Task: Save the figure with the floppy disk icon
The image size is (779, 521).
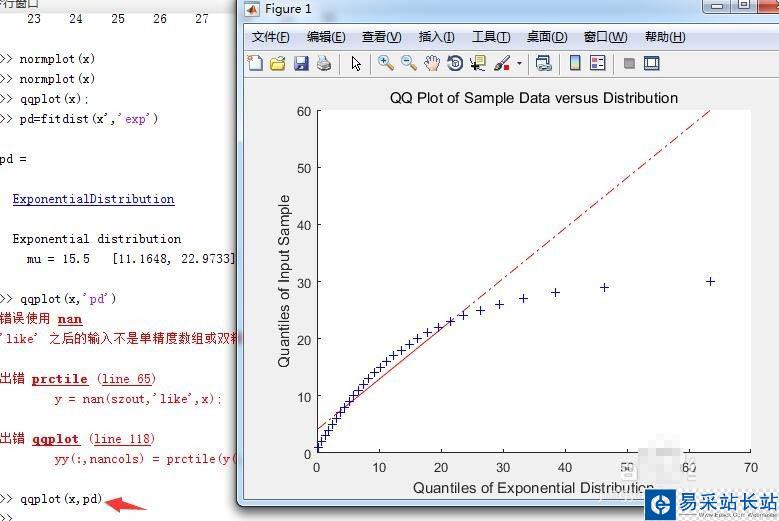Action: 301,64
